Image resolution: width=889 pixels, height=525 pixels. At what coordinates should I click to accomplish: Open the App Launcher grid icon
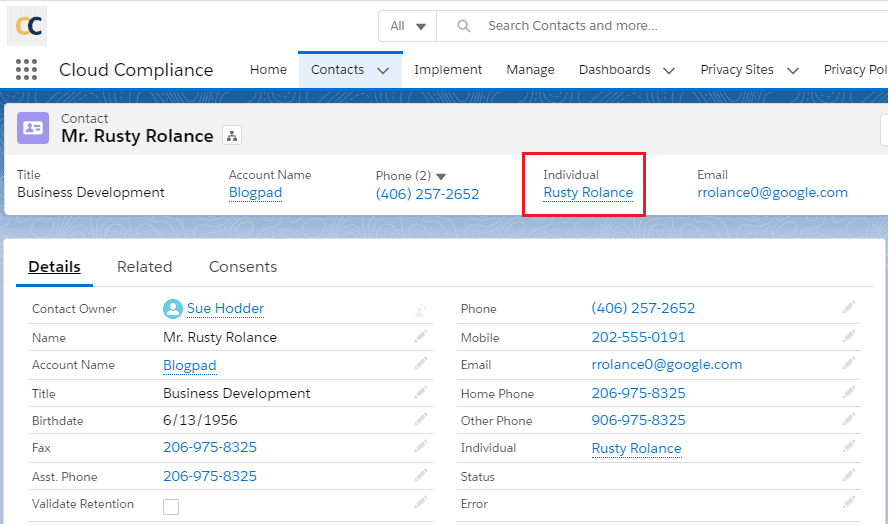[x=27, y=69]
